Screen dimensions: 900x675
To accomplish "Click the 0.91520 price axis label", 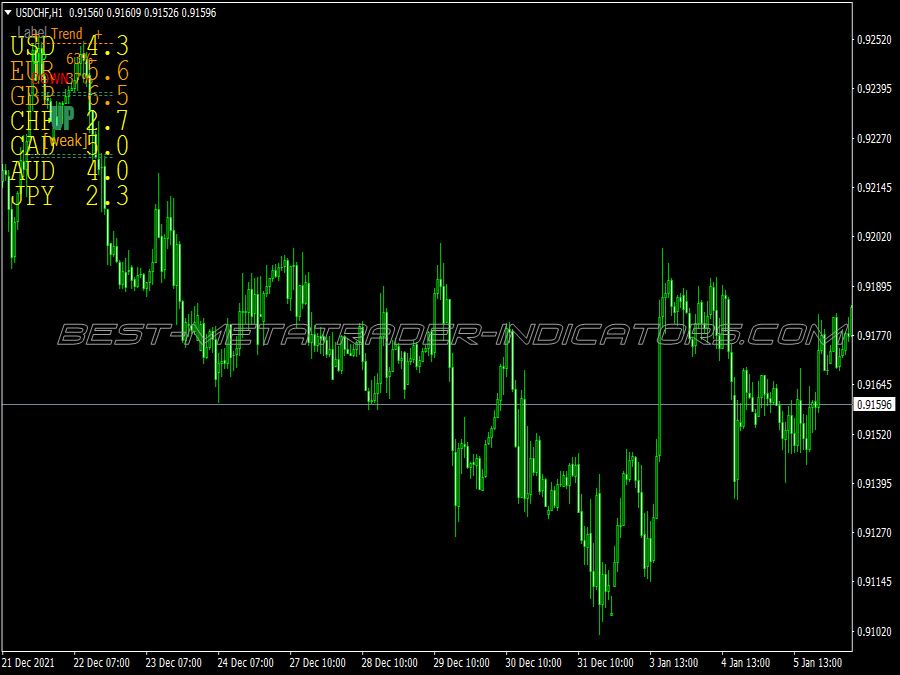I will 874,435.
